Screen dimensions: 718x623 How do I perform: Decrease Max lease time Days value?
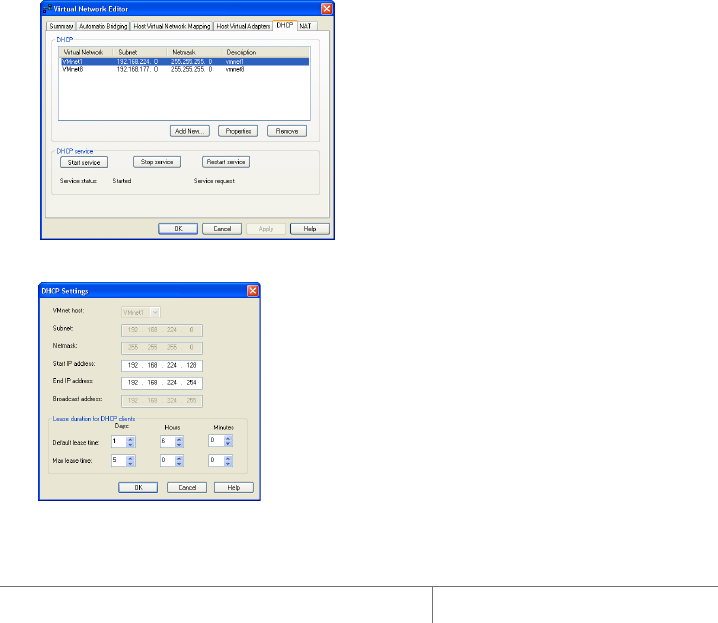pyautogui.click(x=131, y=464)
